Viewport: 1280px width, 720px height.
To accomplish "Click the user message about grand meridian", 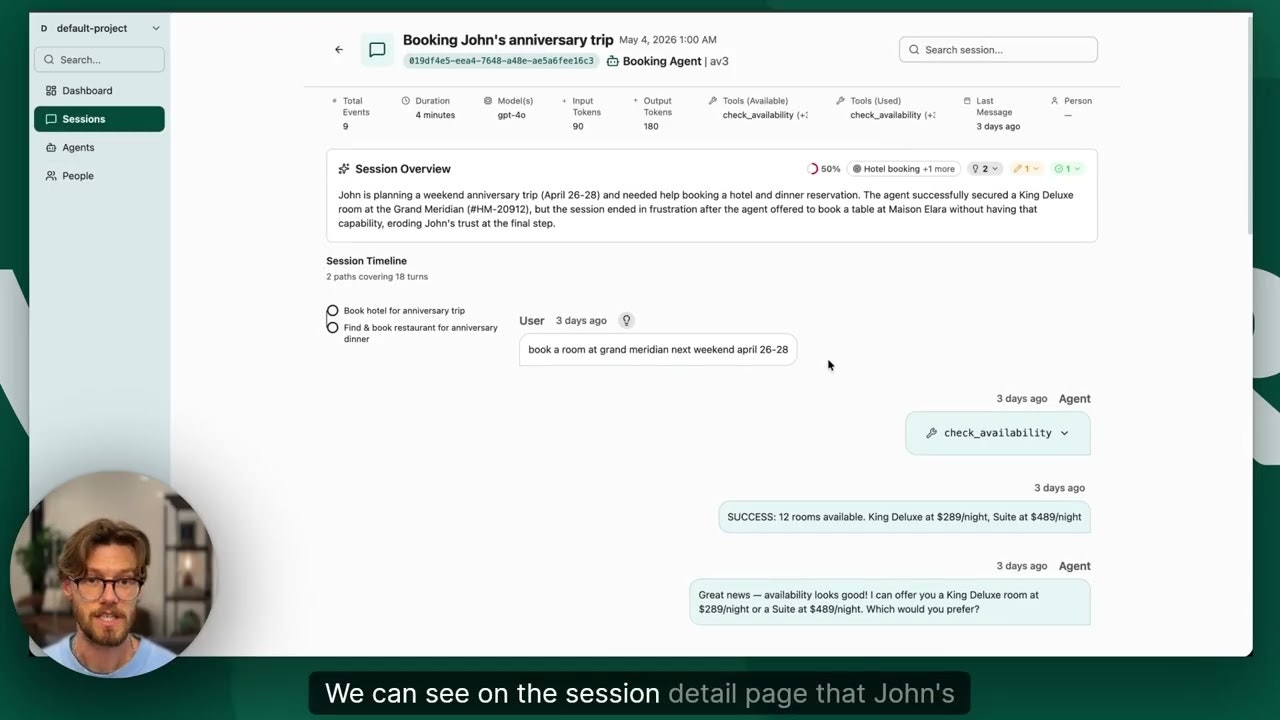I will (658, 350).
